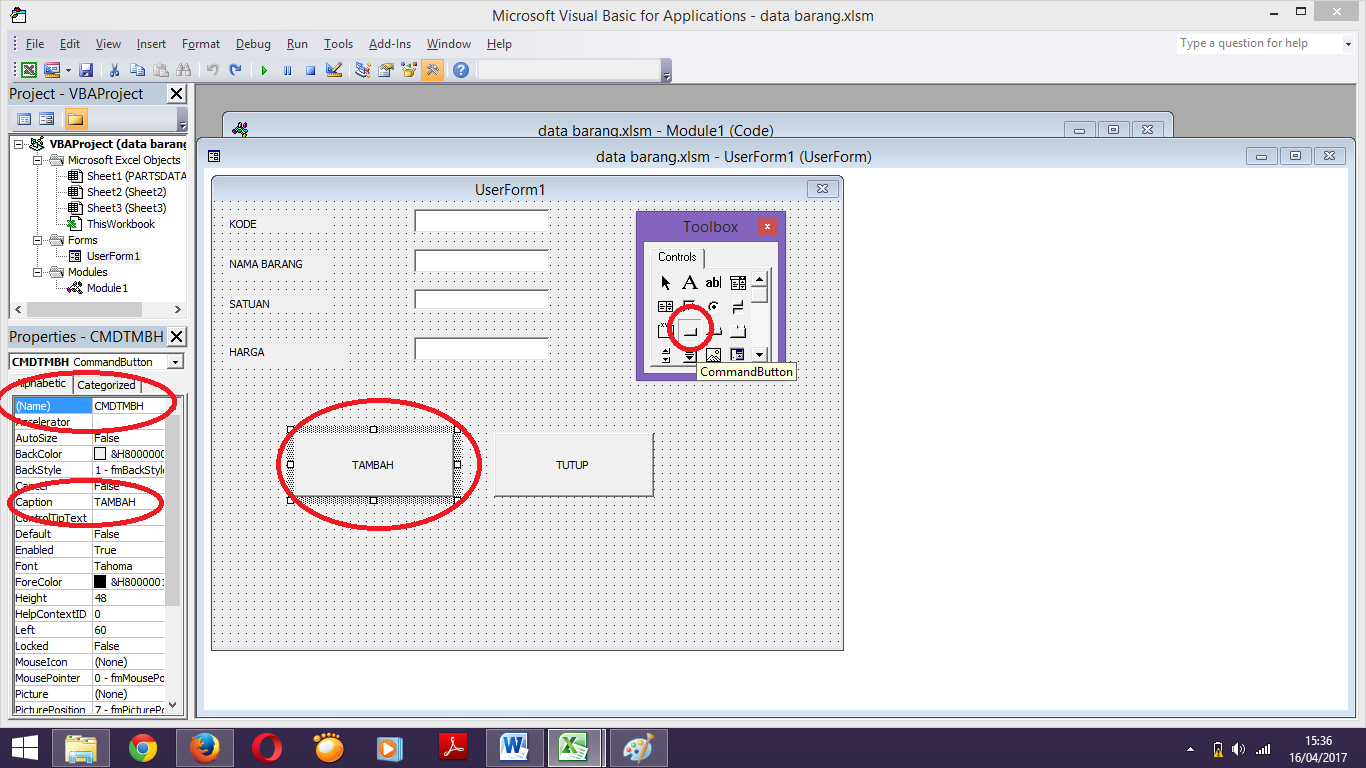Collapse the Forms folder in Project Explorer
The width and height of the screenshot is (1366, 768).
click(x=37, y=239)
